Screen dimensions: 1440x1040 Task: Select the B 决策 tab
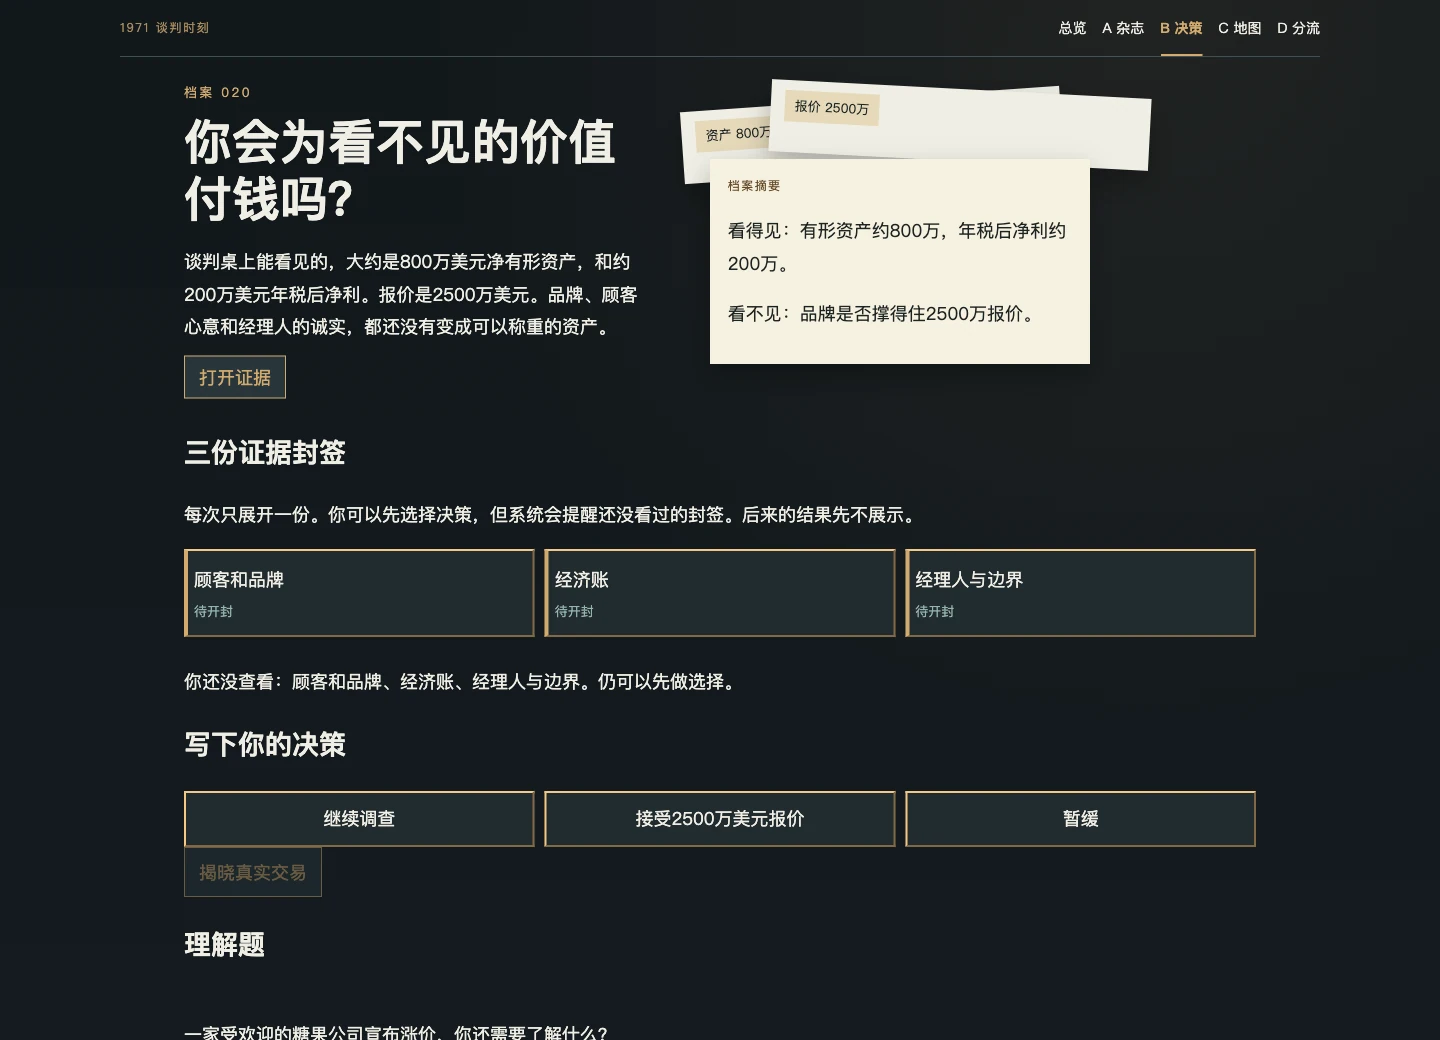click(x=1181, y=28)
